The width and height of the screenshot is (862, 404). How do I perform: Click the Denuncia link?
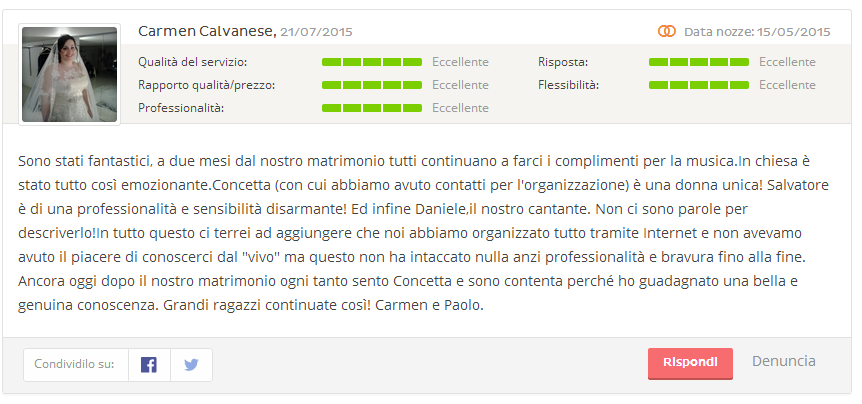783,361
